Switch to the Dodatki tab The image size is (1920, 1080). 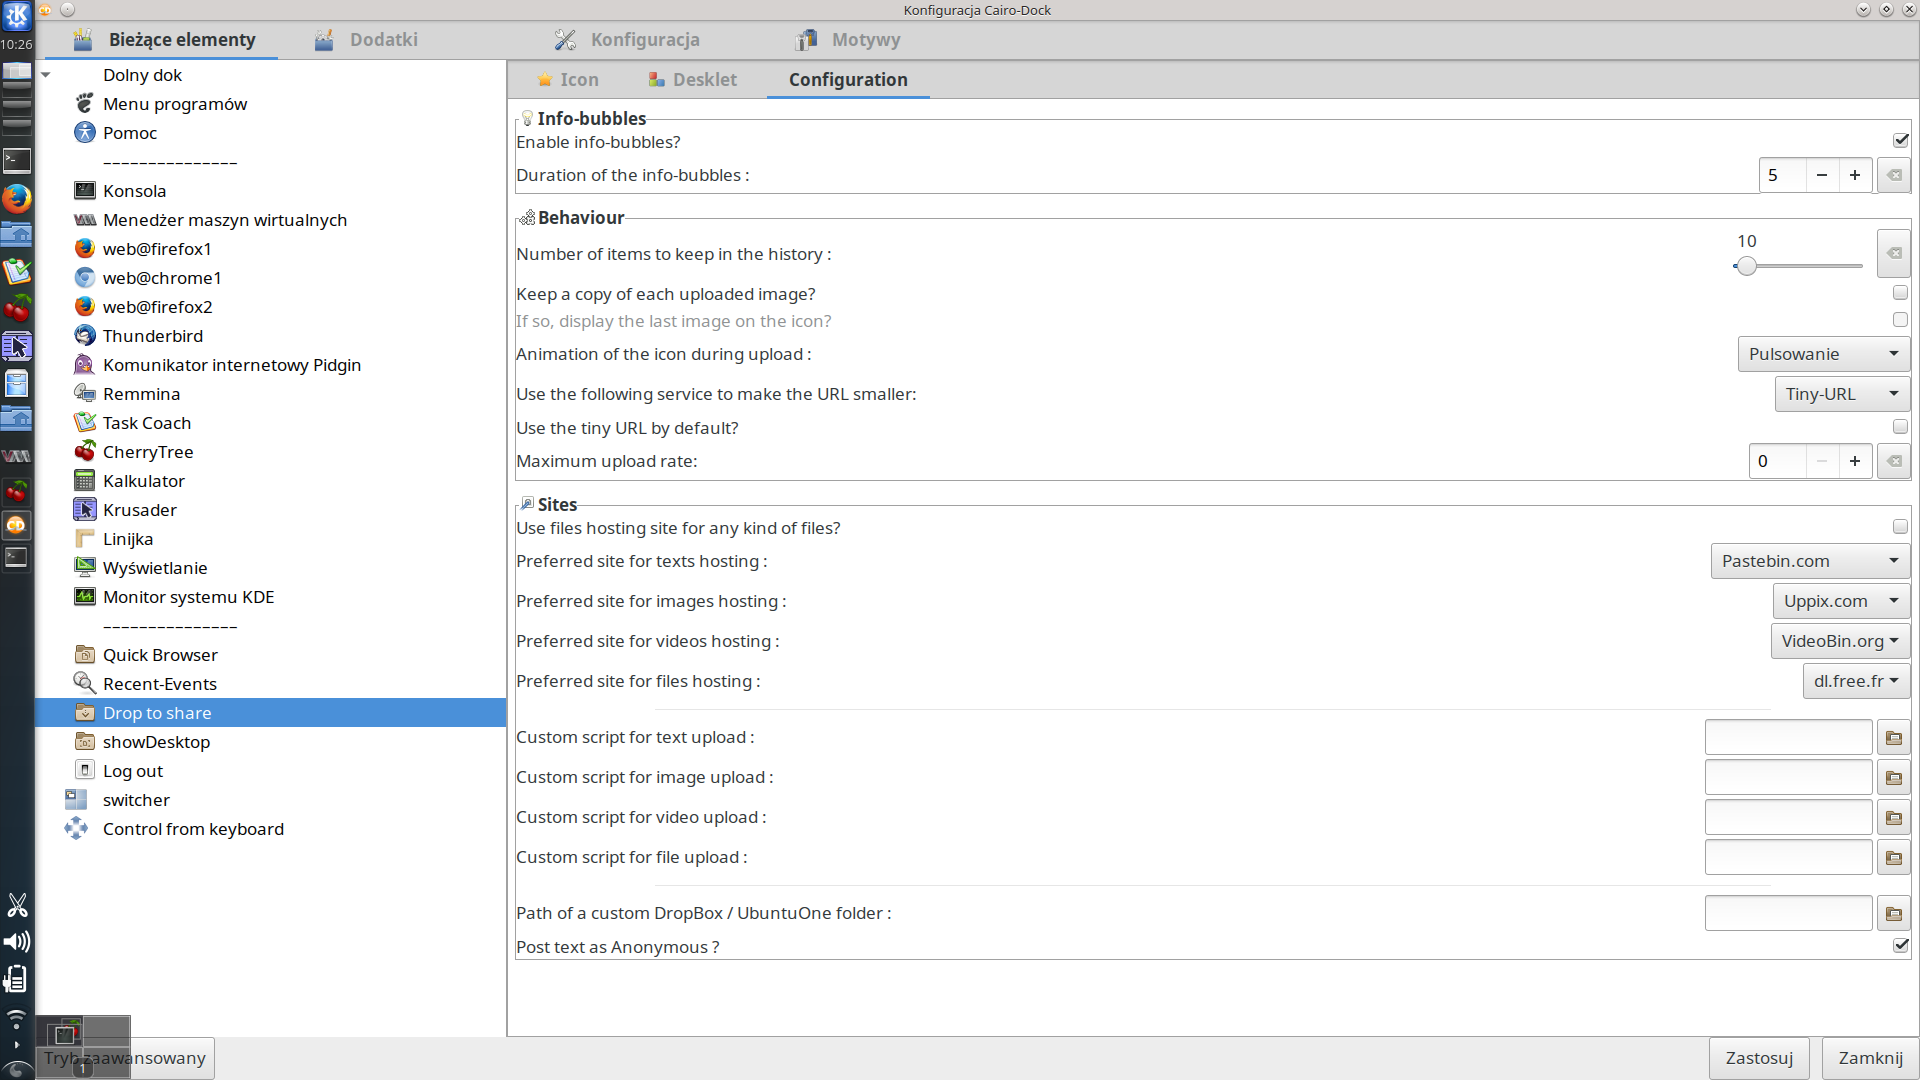pyautogui.click(x=367, y=40)
